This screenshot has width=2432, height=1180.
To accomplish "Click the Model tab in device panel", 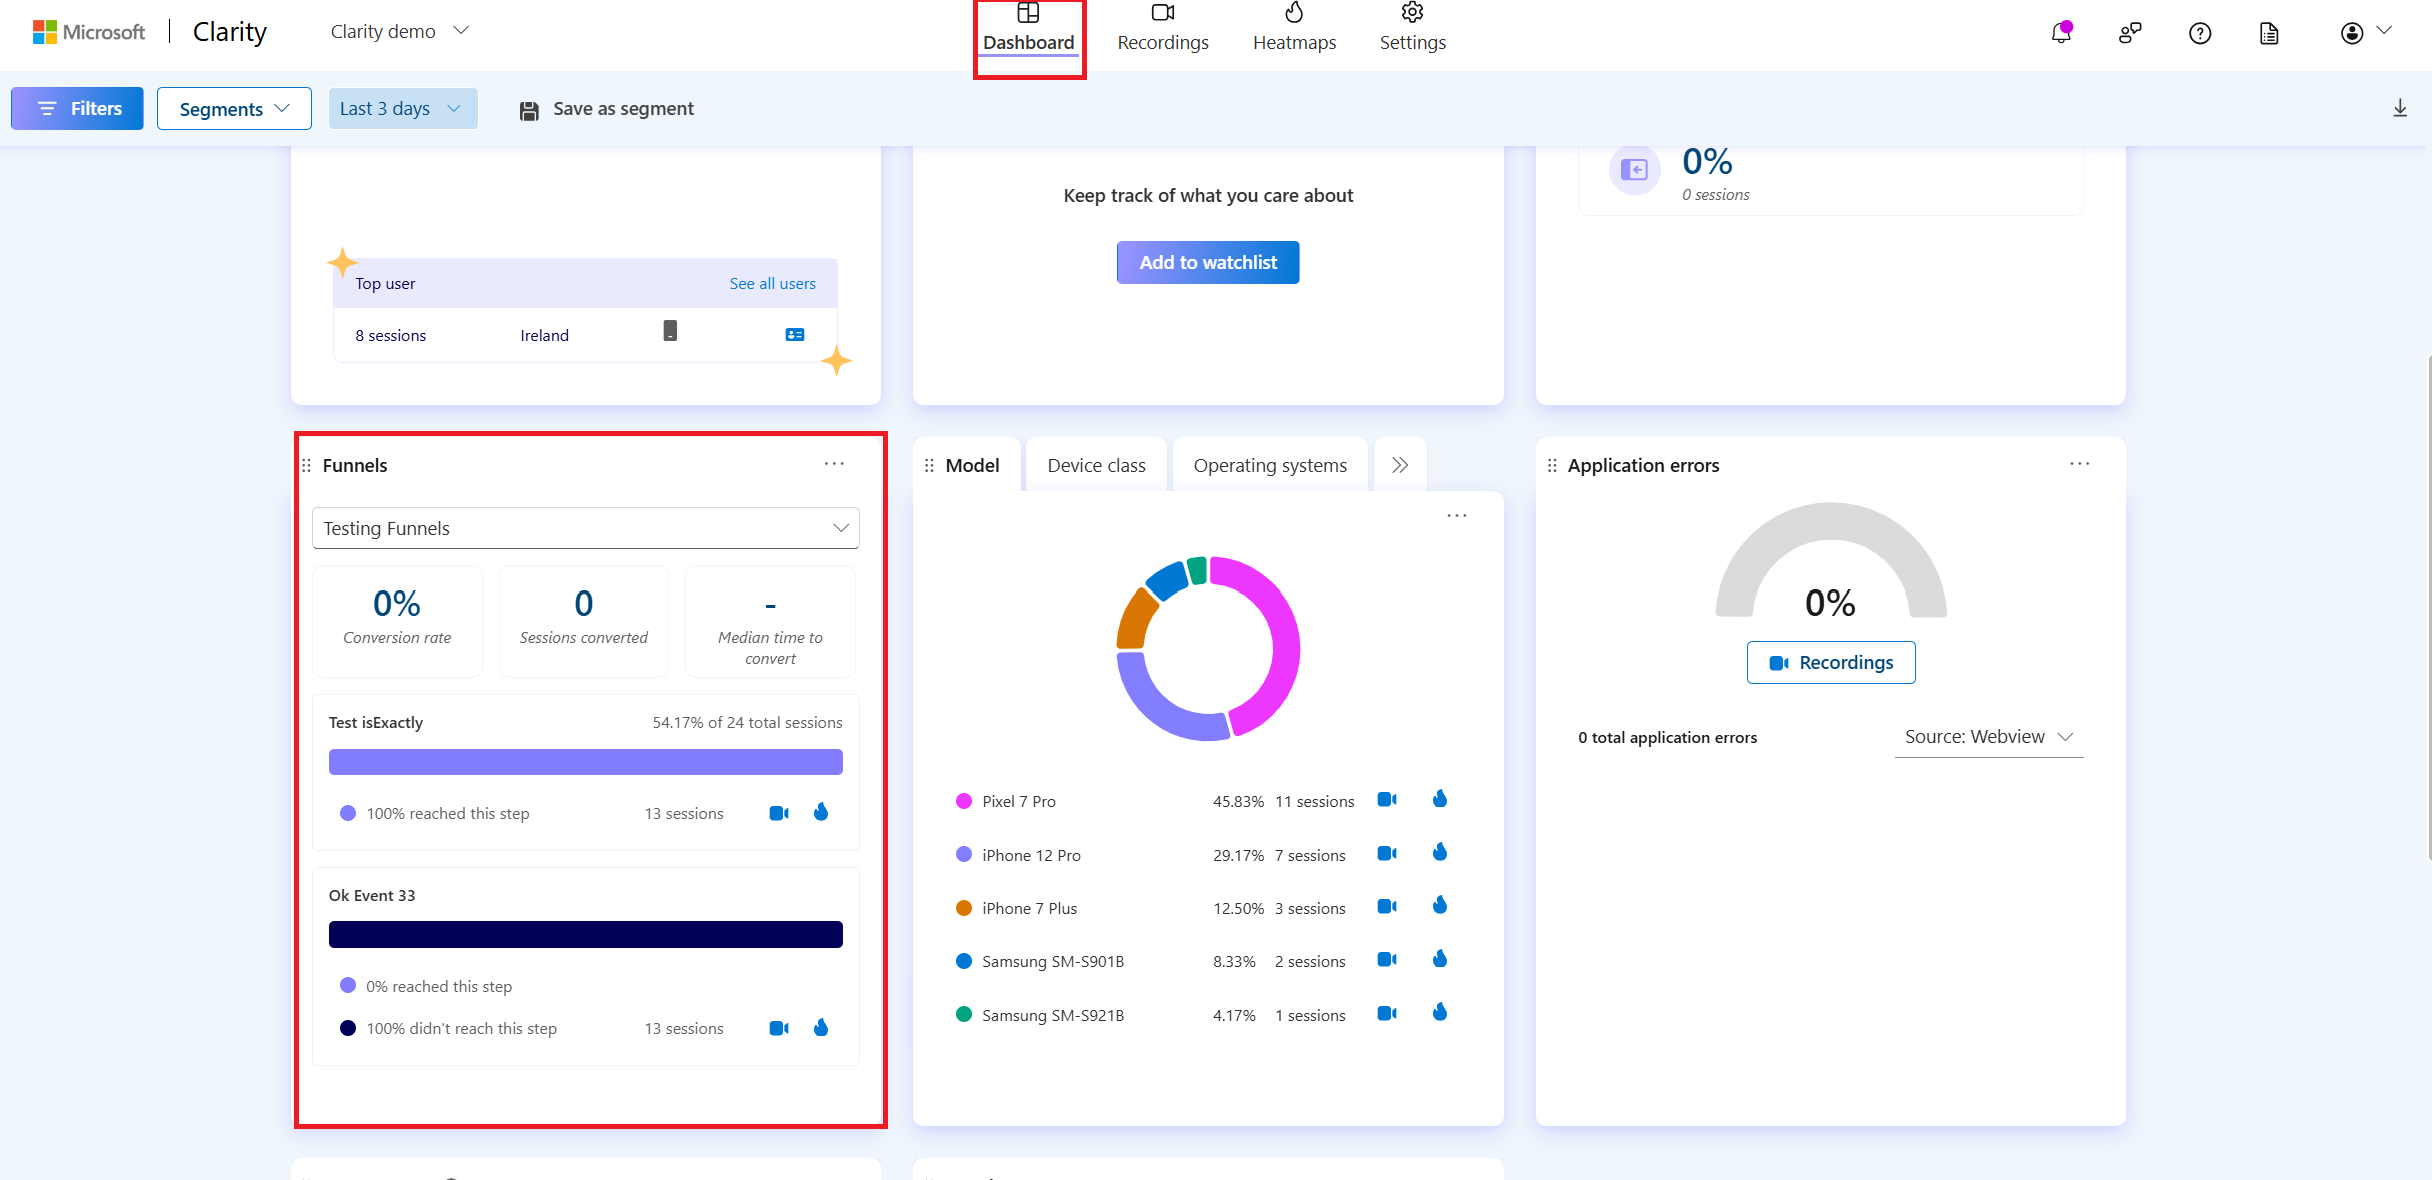I will [968, 465].
